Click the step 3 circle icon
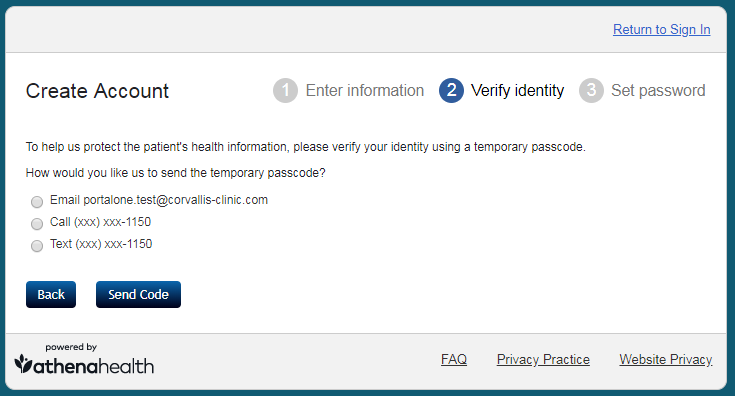 pyautogui.click(x=592, y=90)
